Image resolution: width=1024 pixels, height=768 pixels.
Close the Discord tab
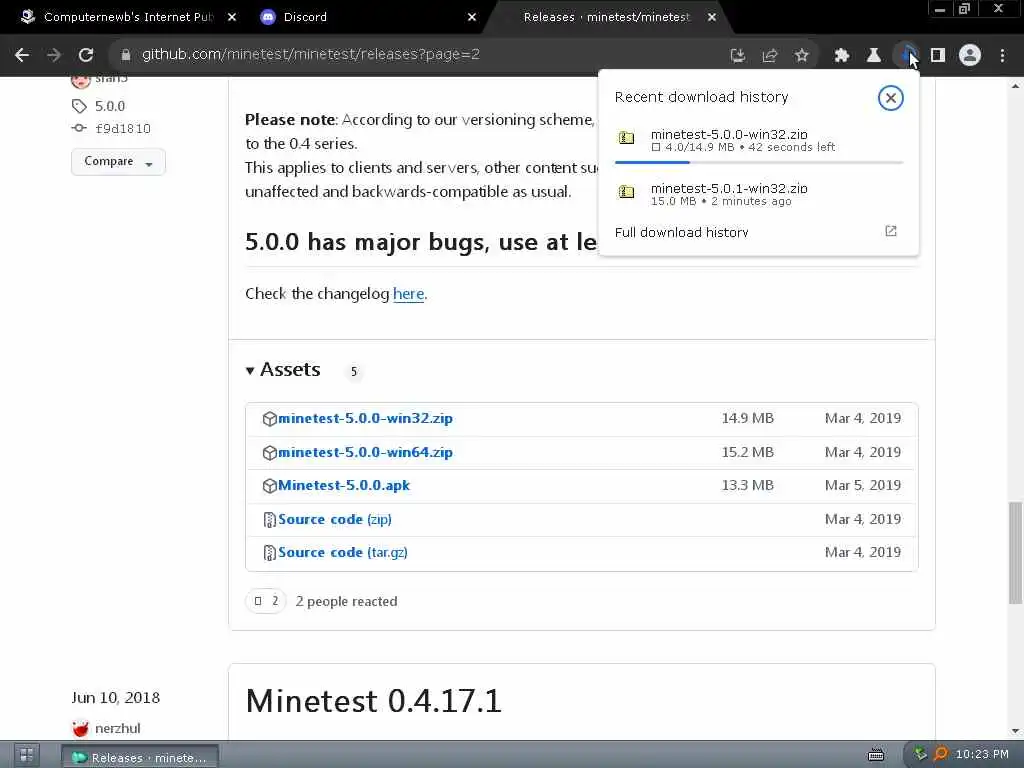[472, 18]
